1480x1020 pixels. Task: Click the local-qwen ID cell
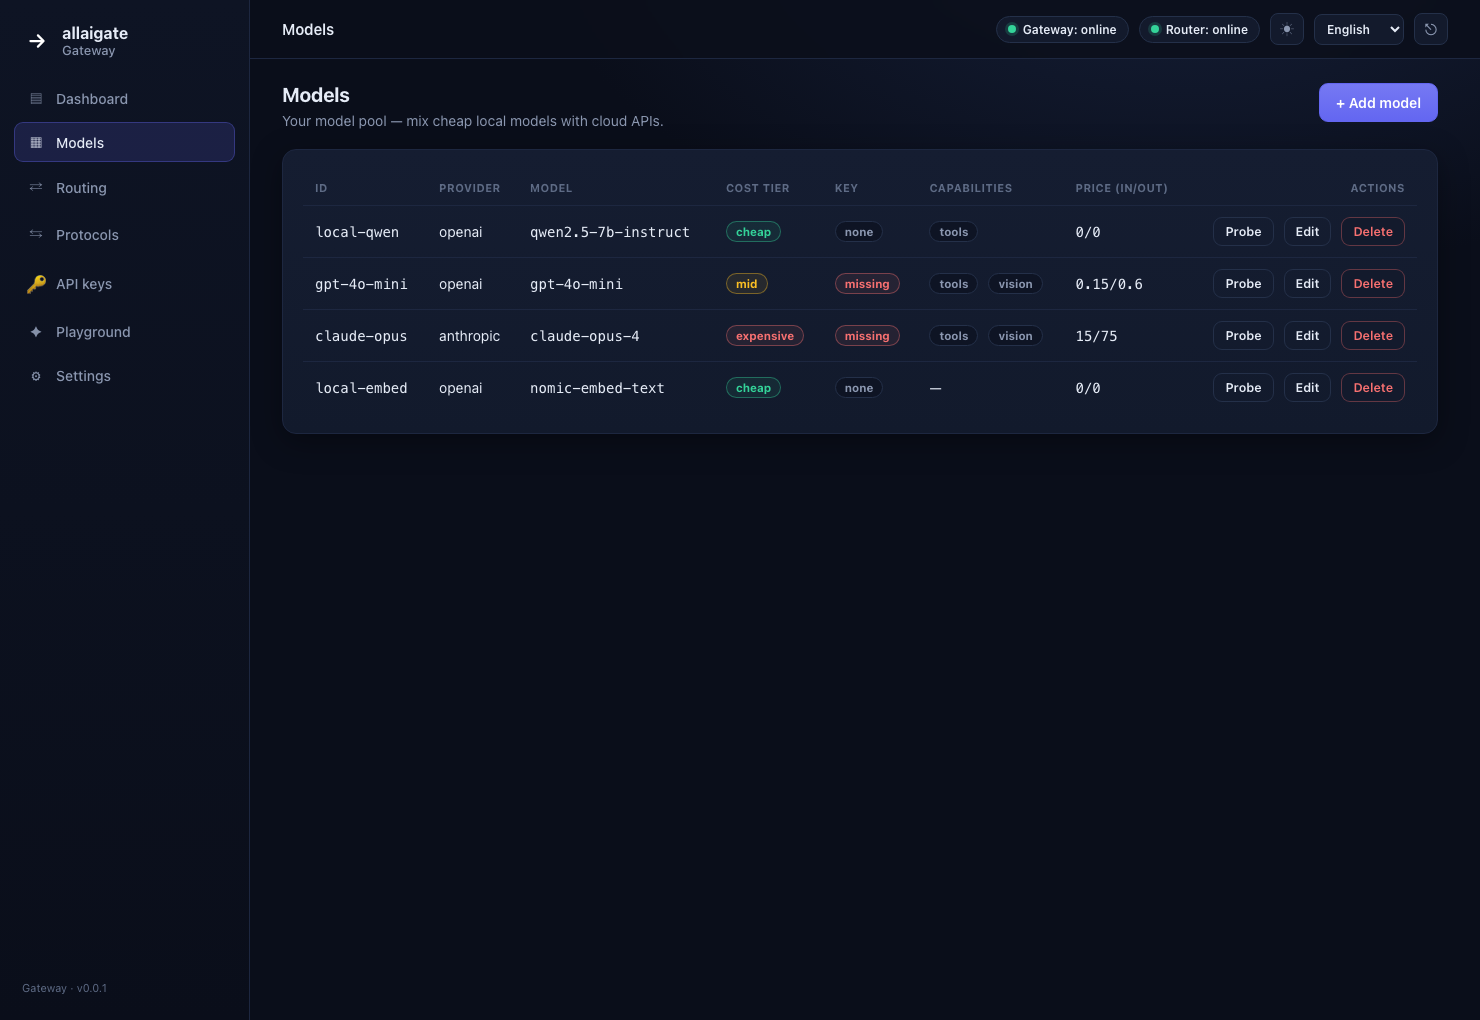click(x=357, y=232)
